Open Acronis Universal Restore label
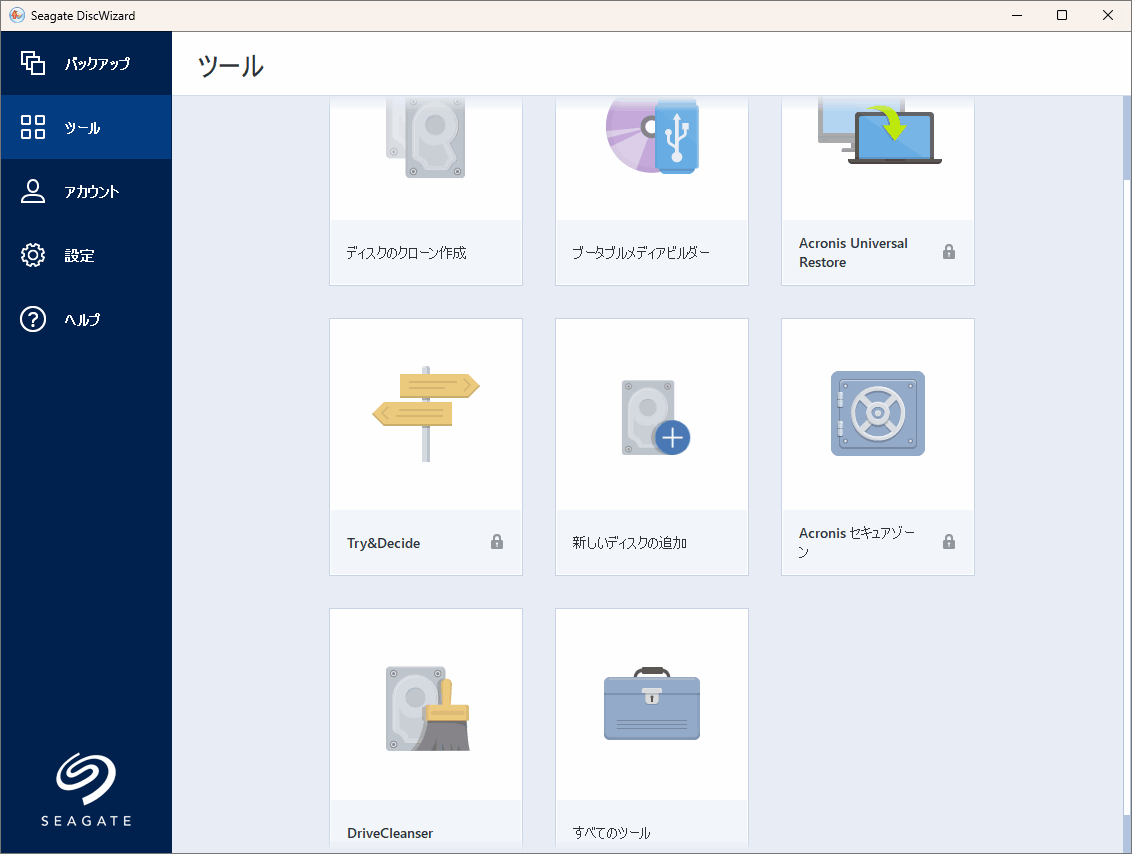The width and height of the screenshot is (1132, 854). click(x=853, y=253)
